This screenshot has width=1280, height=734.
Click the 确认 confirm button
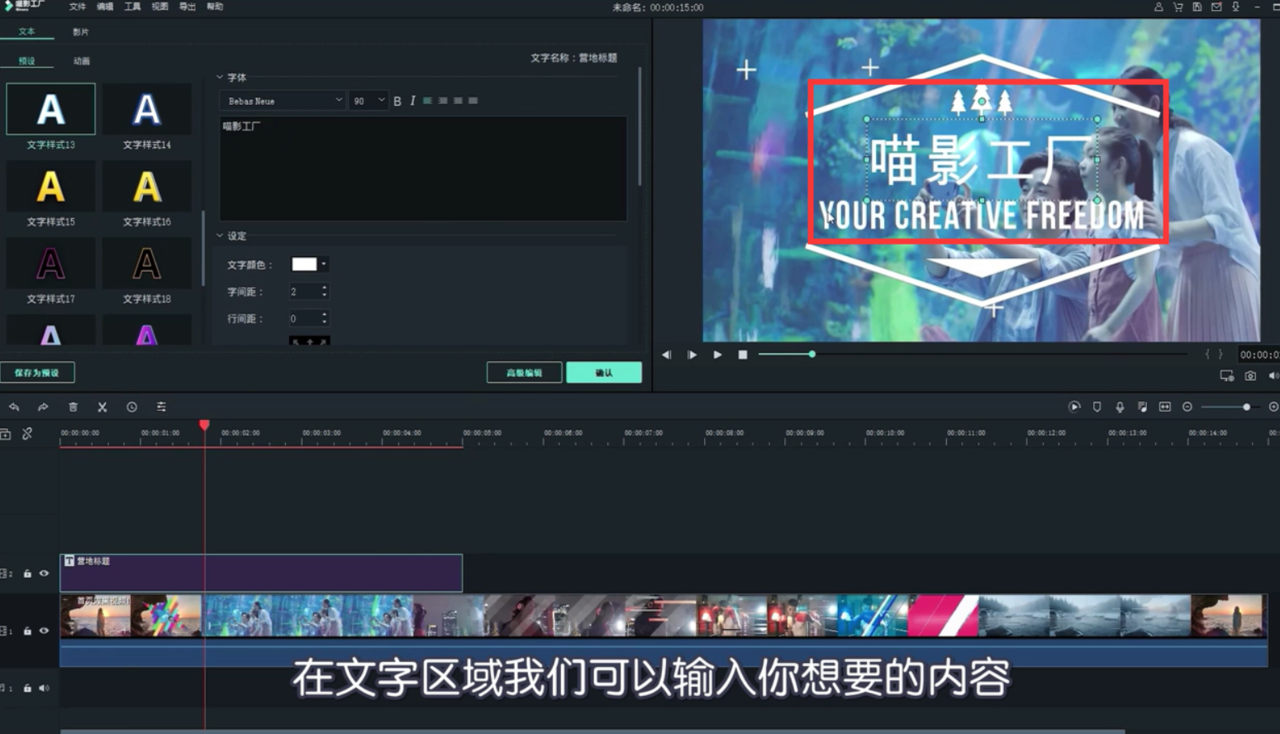pyautogui.click(x=604, y=371)
